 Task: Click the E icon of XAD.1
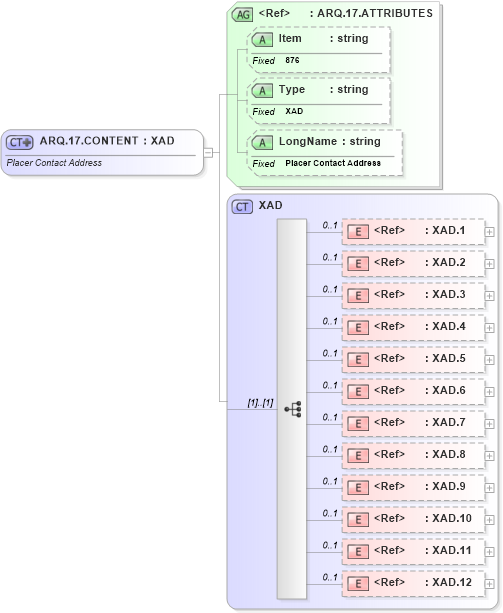358,232
